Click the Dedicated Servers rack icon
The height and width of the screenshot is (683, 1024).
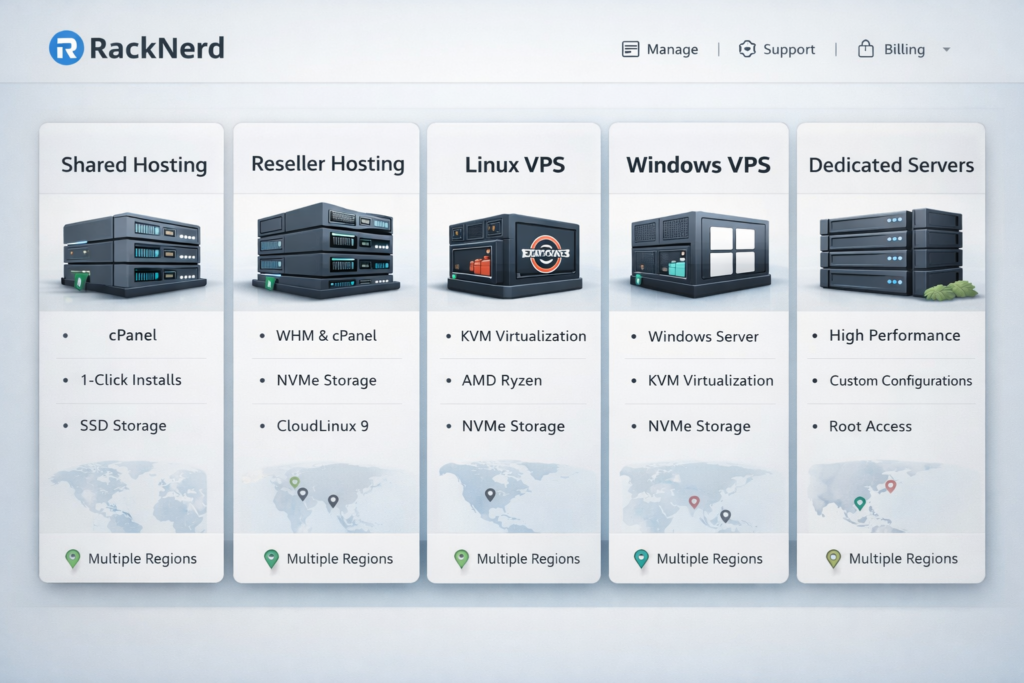888,250
